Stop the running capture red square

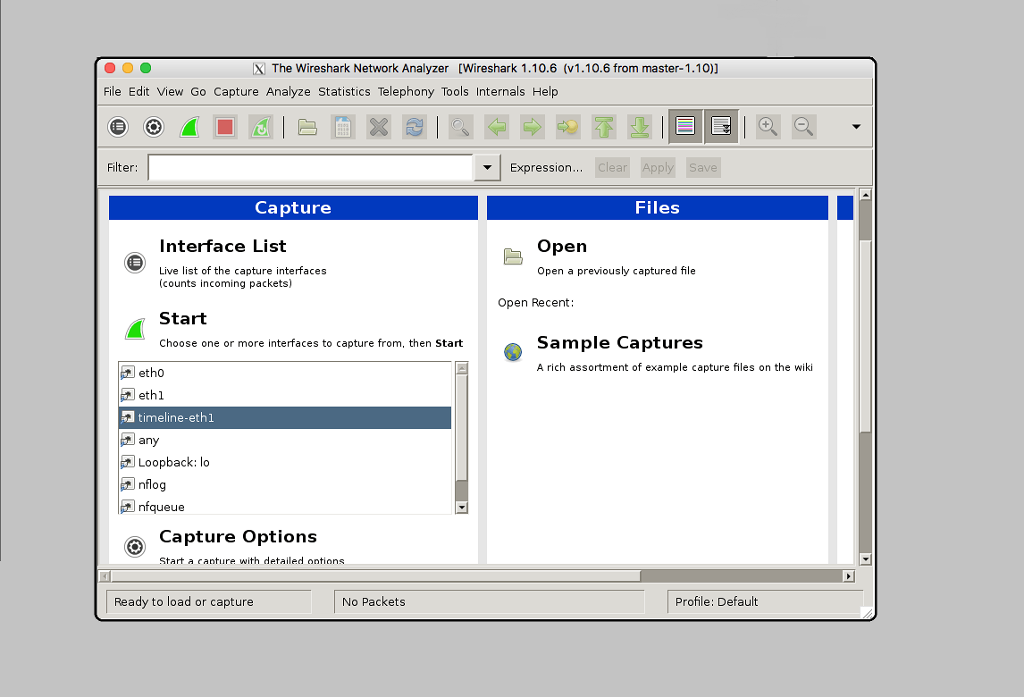point(225,127)
